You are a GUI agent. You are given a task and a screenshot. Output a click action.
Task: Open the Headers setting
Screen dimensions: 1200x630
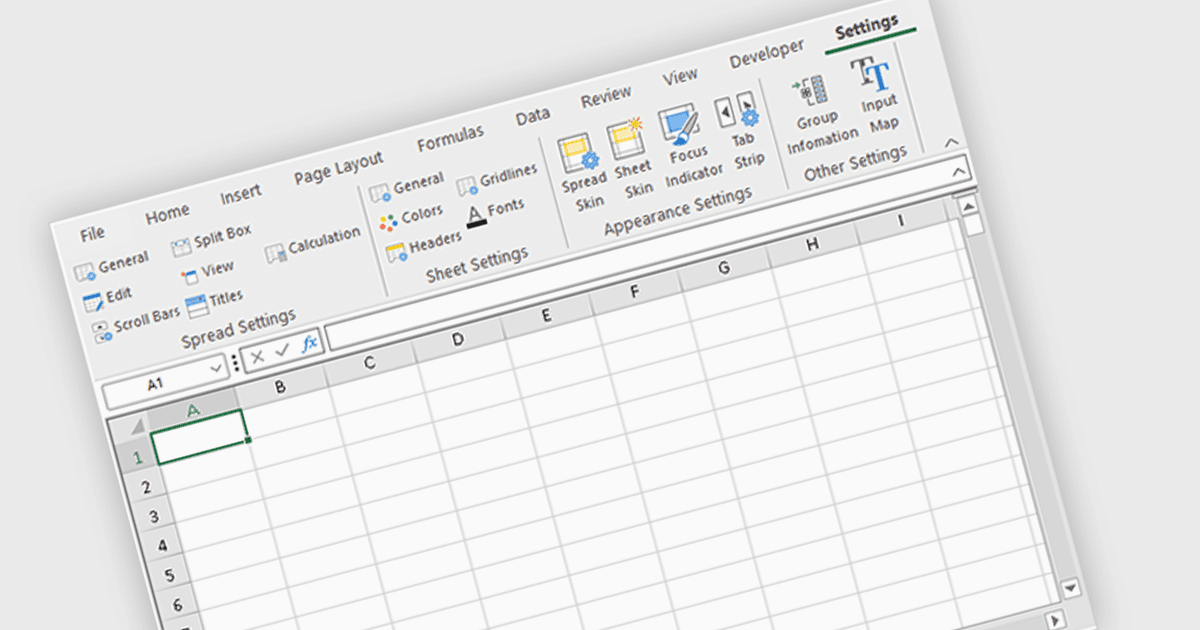coord(423,243)
